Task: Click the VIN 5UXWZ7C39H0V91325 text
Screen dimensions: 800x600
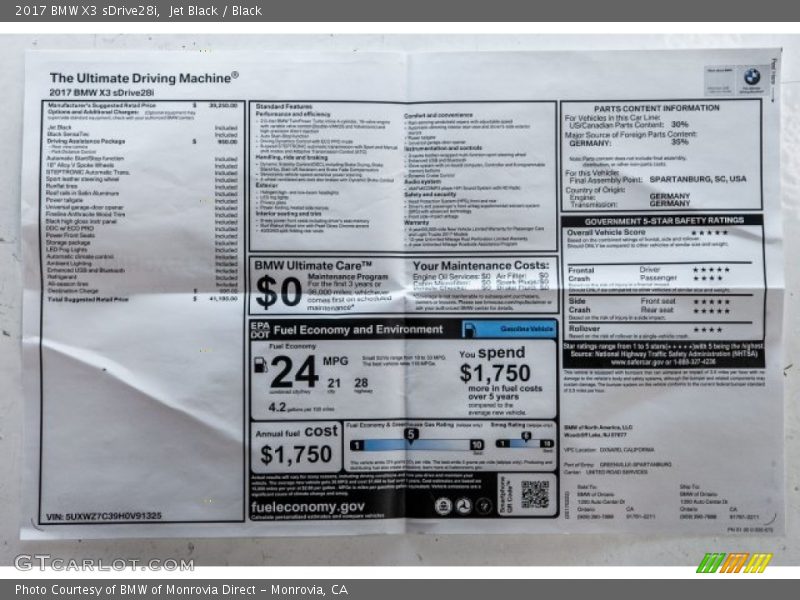Action: tap(104, 516)
